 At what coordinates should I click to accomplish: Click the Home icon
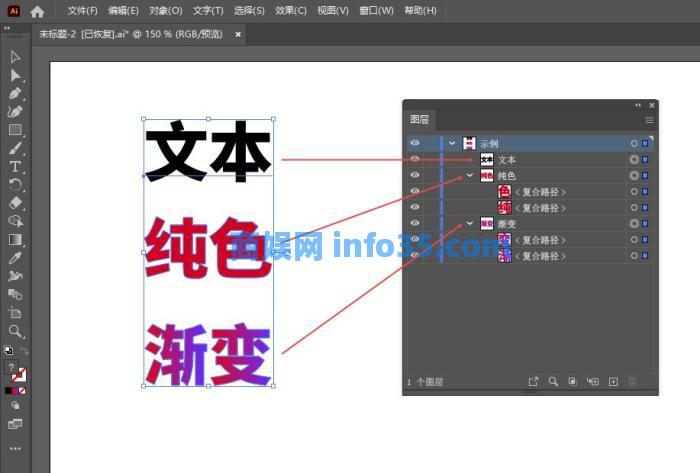pos(37,11)
